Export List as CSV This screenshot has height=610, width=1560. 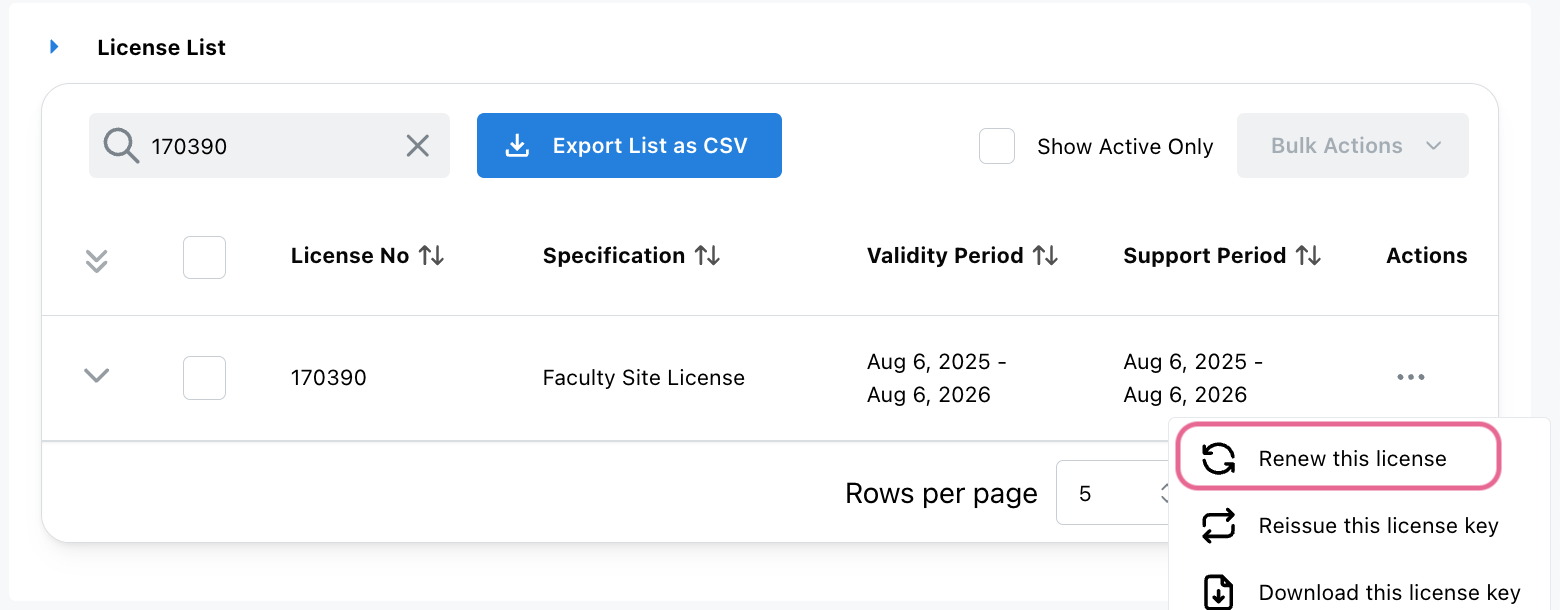coord(629,146)
